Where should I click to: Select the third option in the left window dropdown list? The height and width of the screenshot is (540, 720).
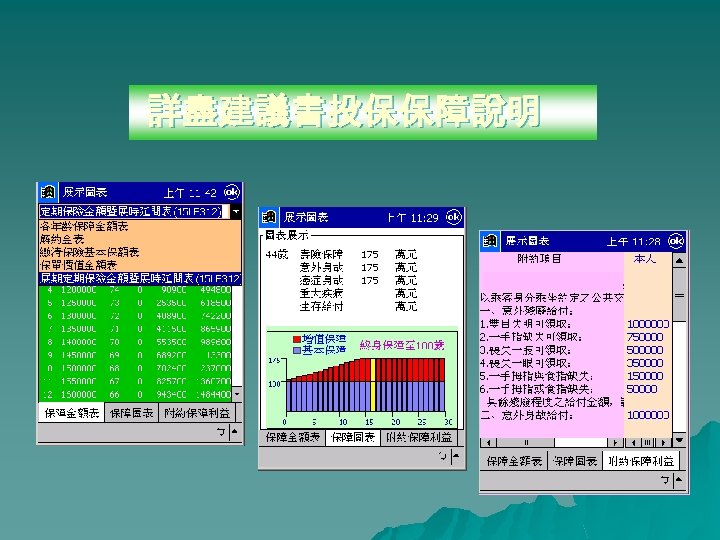[x=140, y=252]
